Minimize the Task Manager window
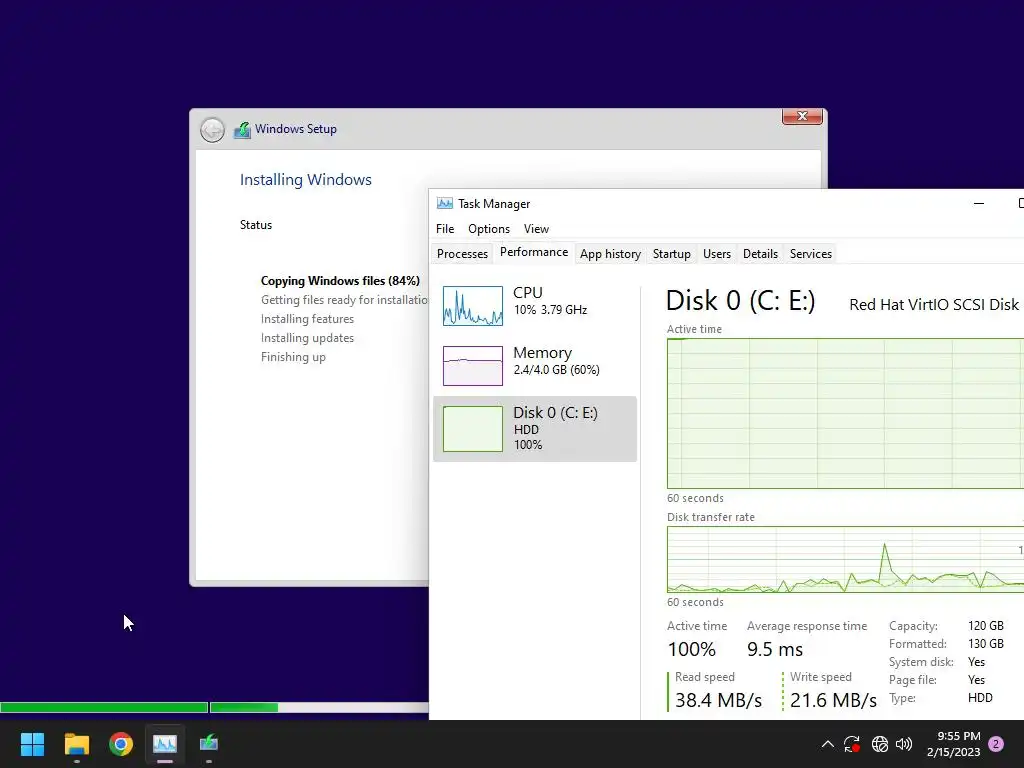 click(x=978, y=204)
